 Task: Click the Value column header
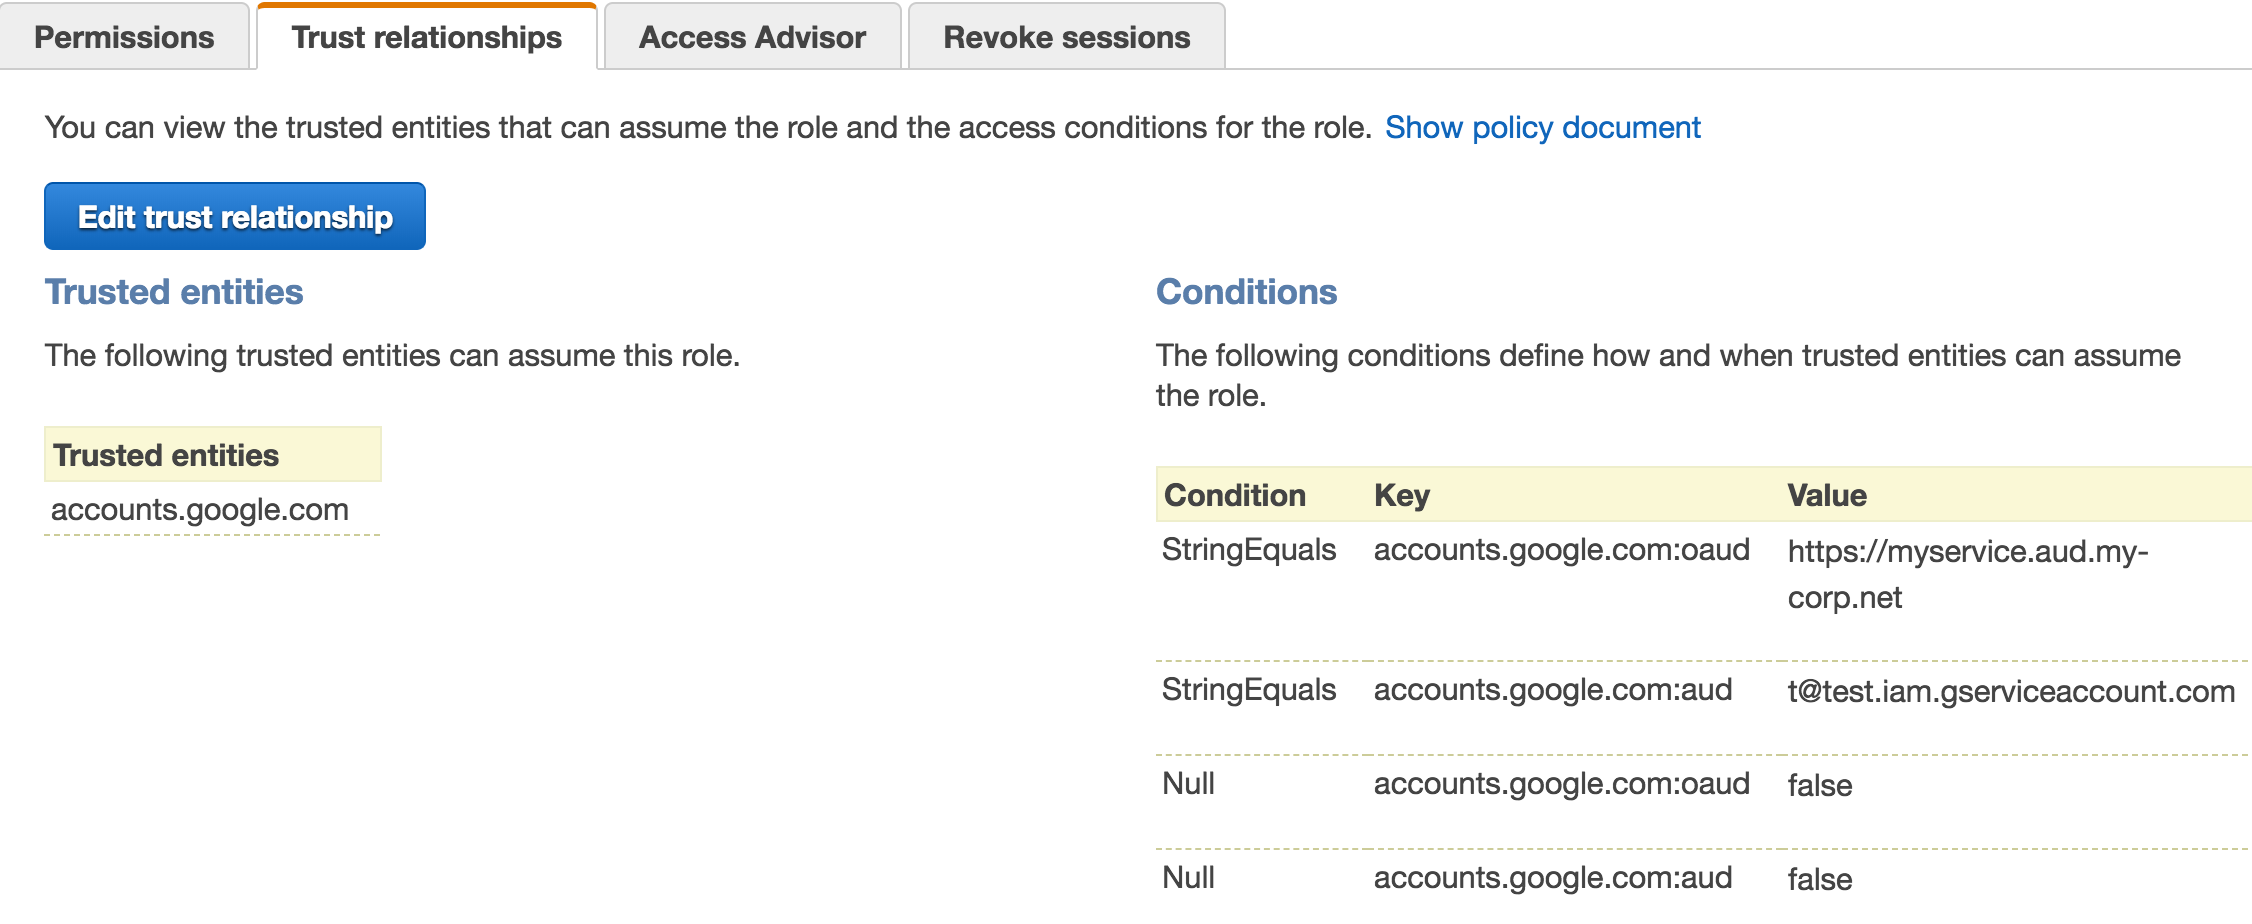1826,495
